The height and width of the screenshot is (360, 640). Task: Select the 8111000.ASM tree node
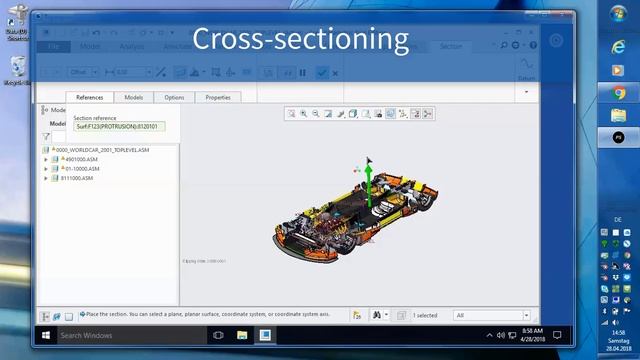[77, 178]
